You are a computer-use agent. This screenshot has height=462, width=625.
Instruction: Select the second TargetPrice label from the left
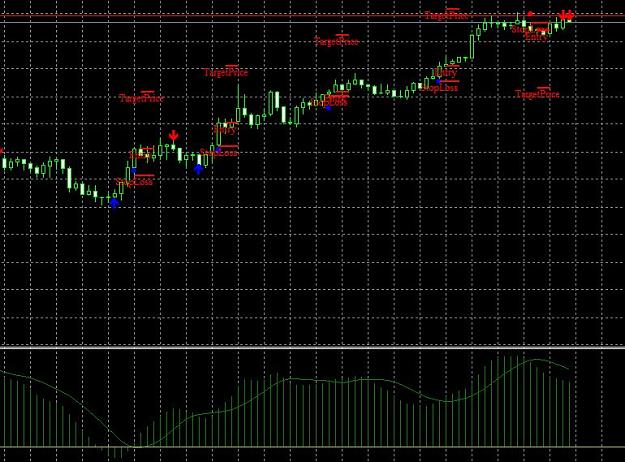(x=226, y=72)
